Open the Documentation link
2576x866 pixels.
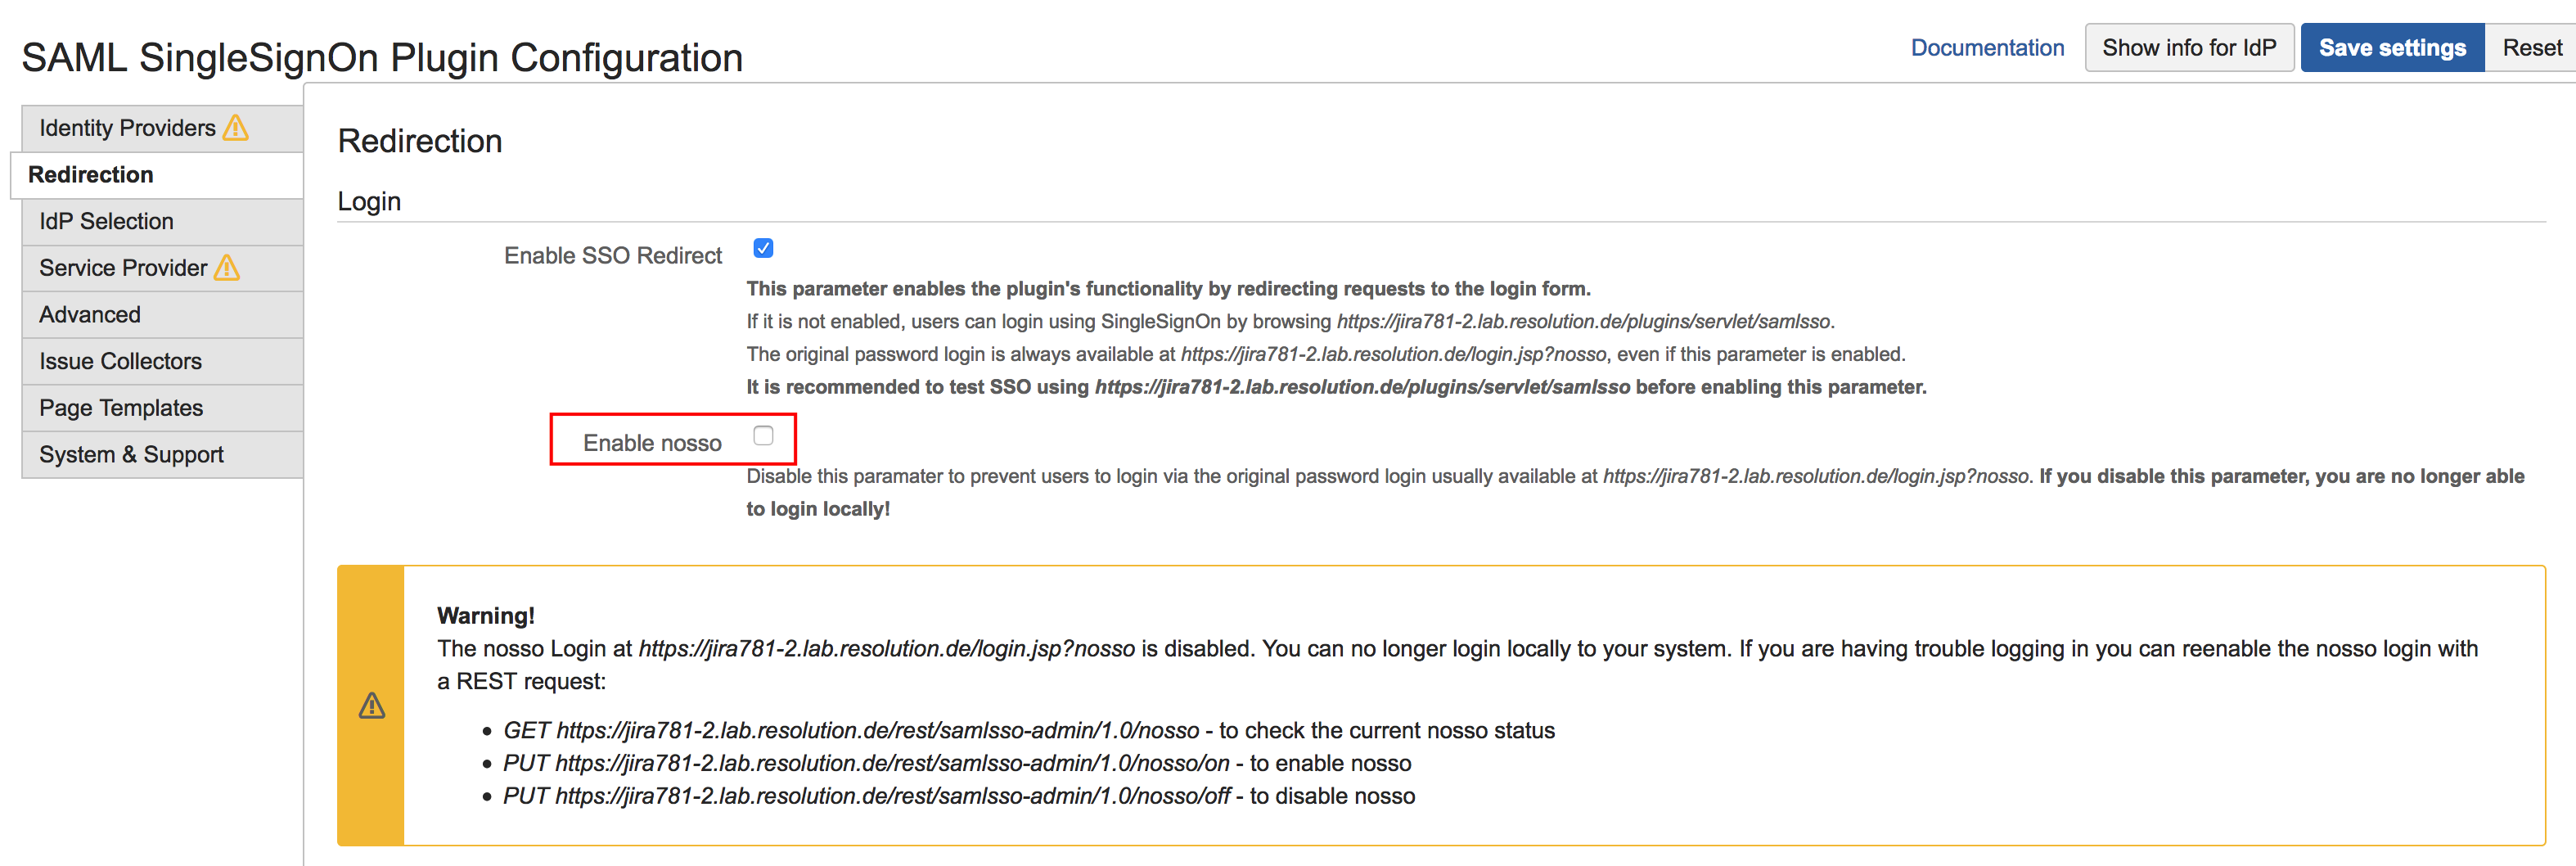coord(1986,48)
